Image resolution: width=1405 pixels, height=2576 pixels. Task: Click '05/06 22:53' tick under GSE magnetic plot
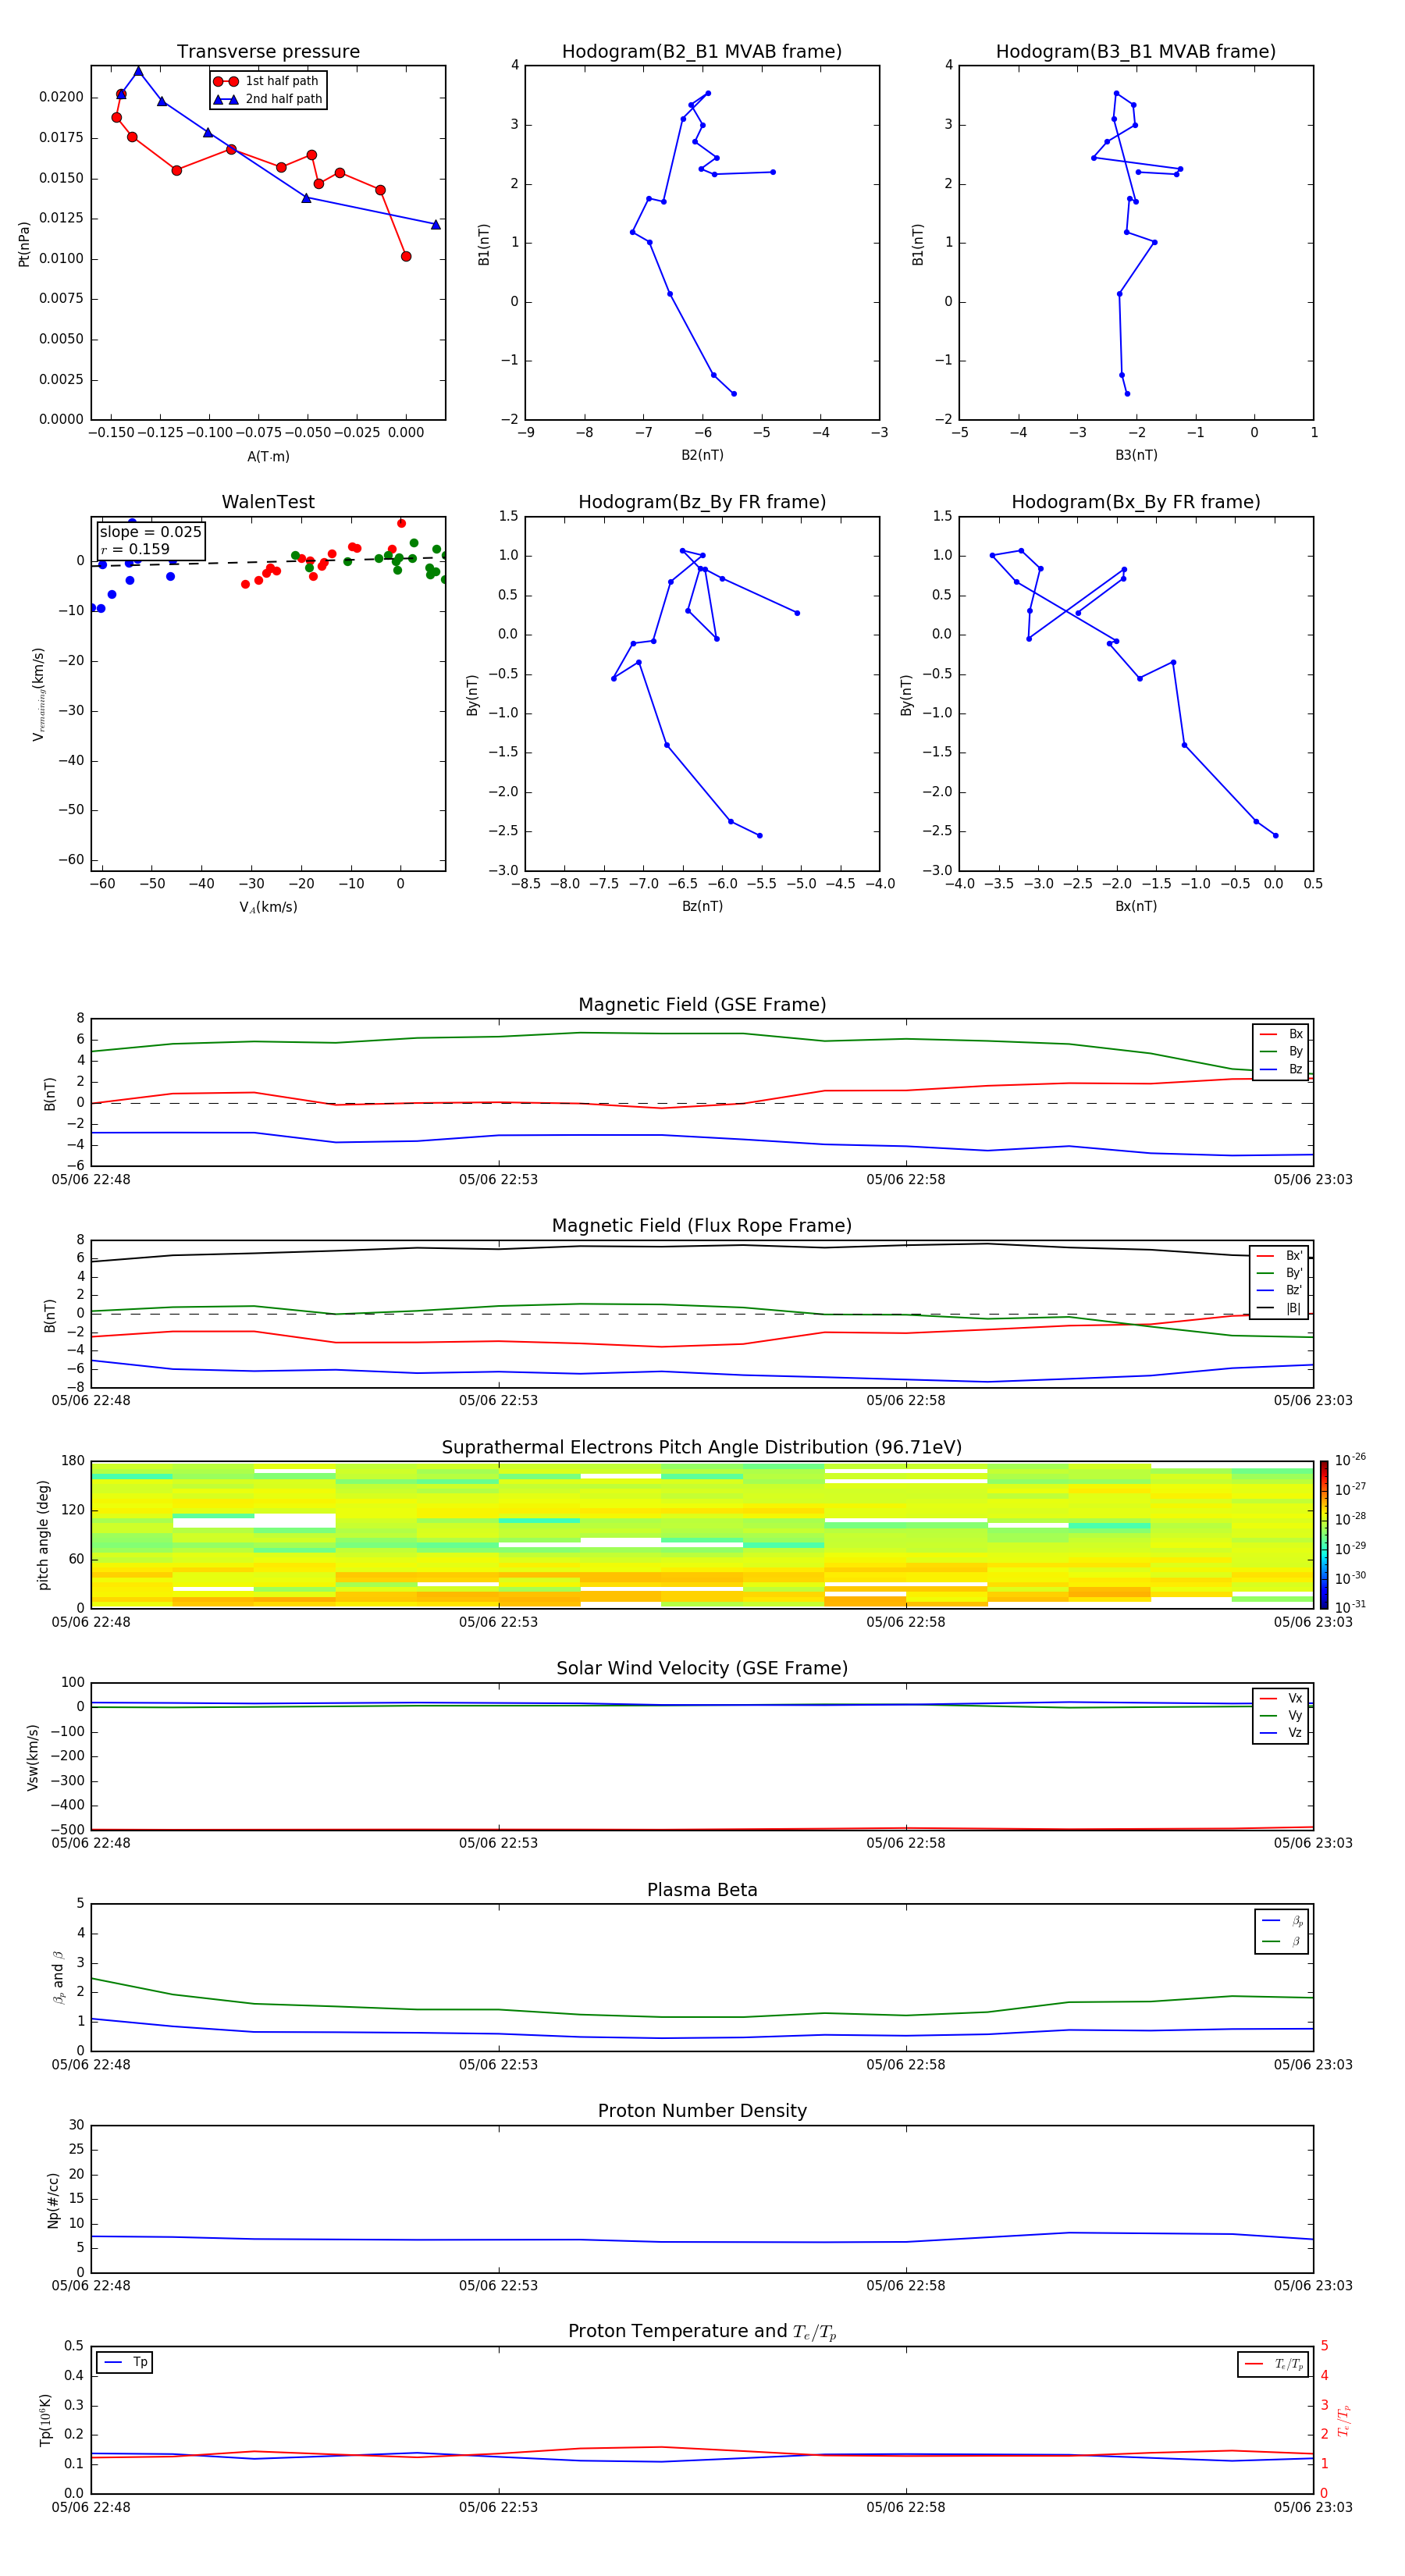tap(498, 1180)
